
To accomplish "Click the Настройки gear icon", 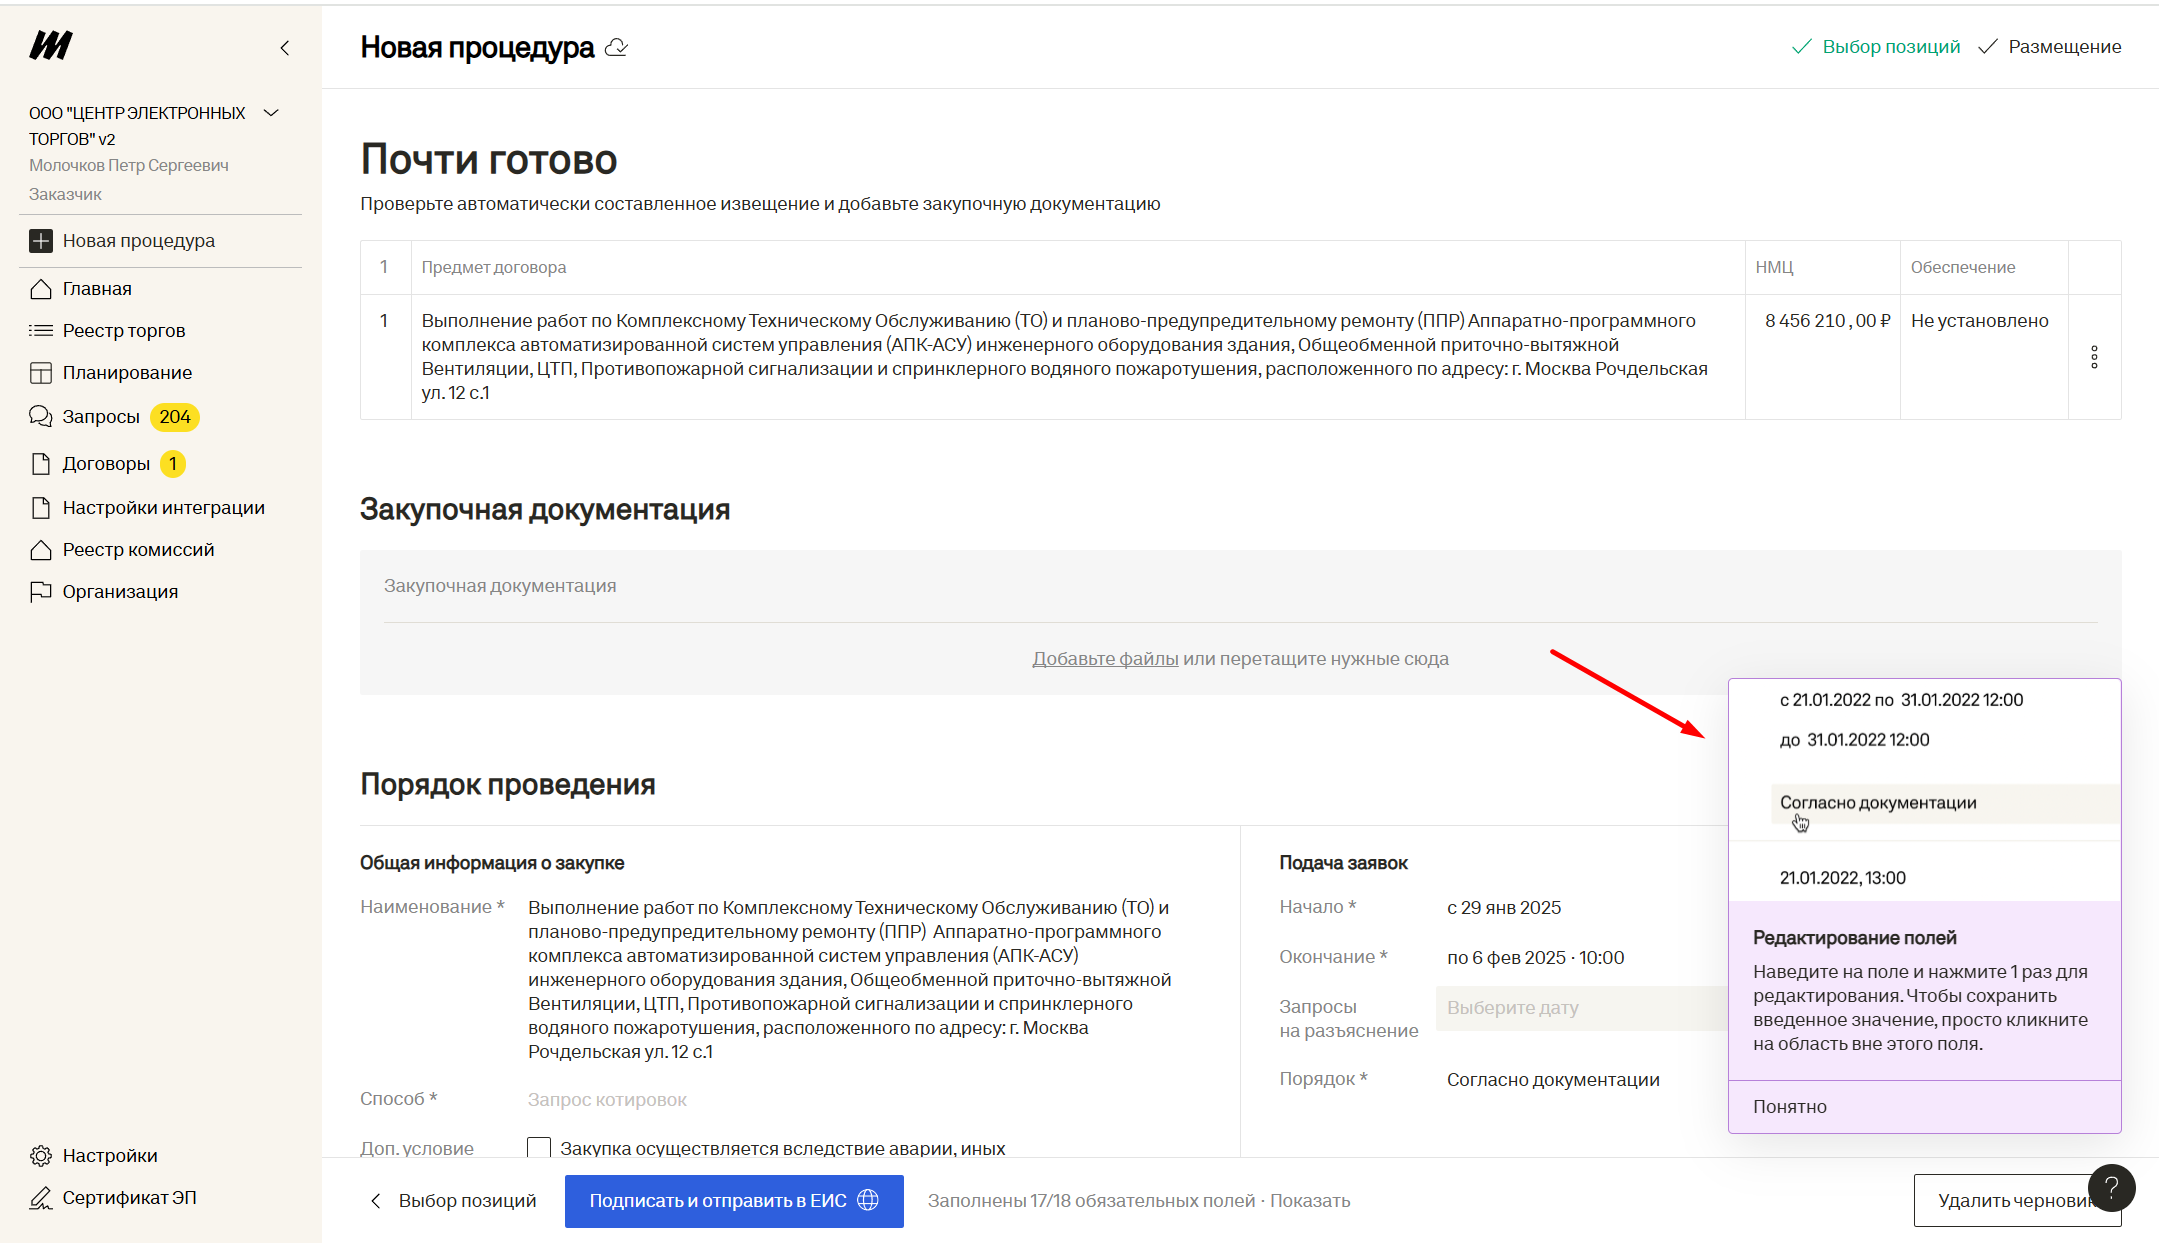I will click(41, 1156).
